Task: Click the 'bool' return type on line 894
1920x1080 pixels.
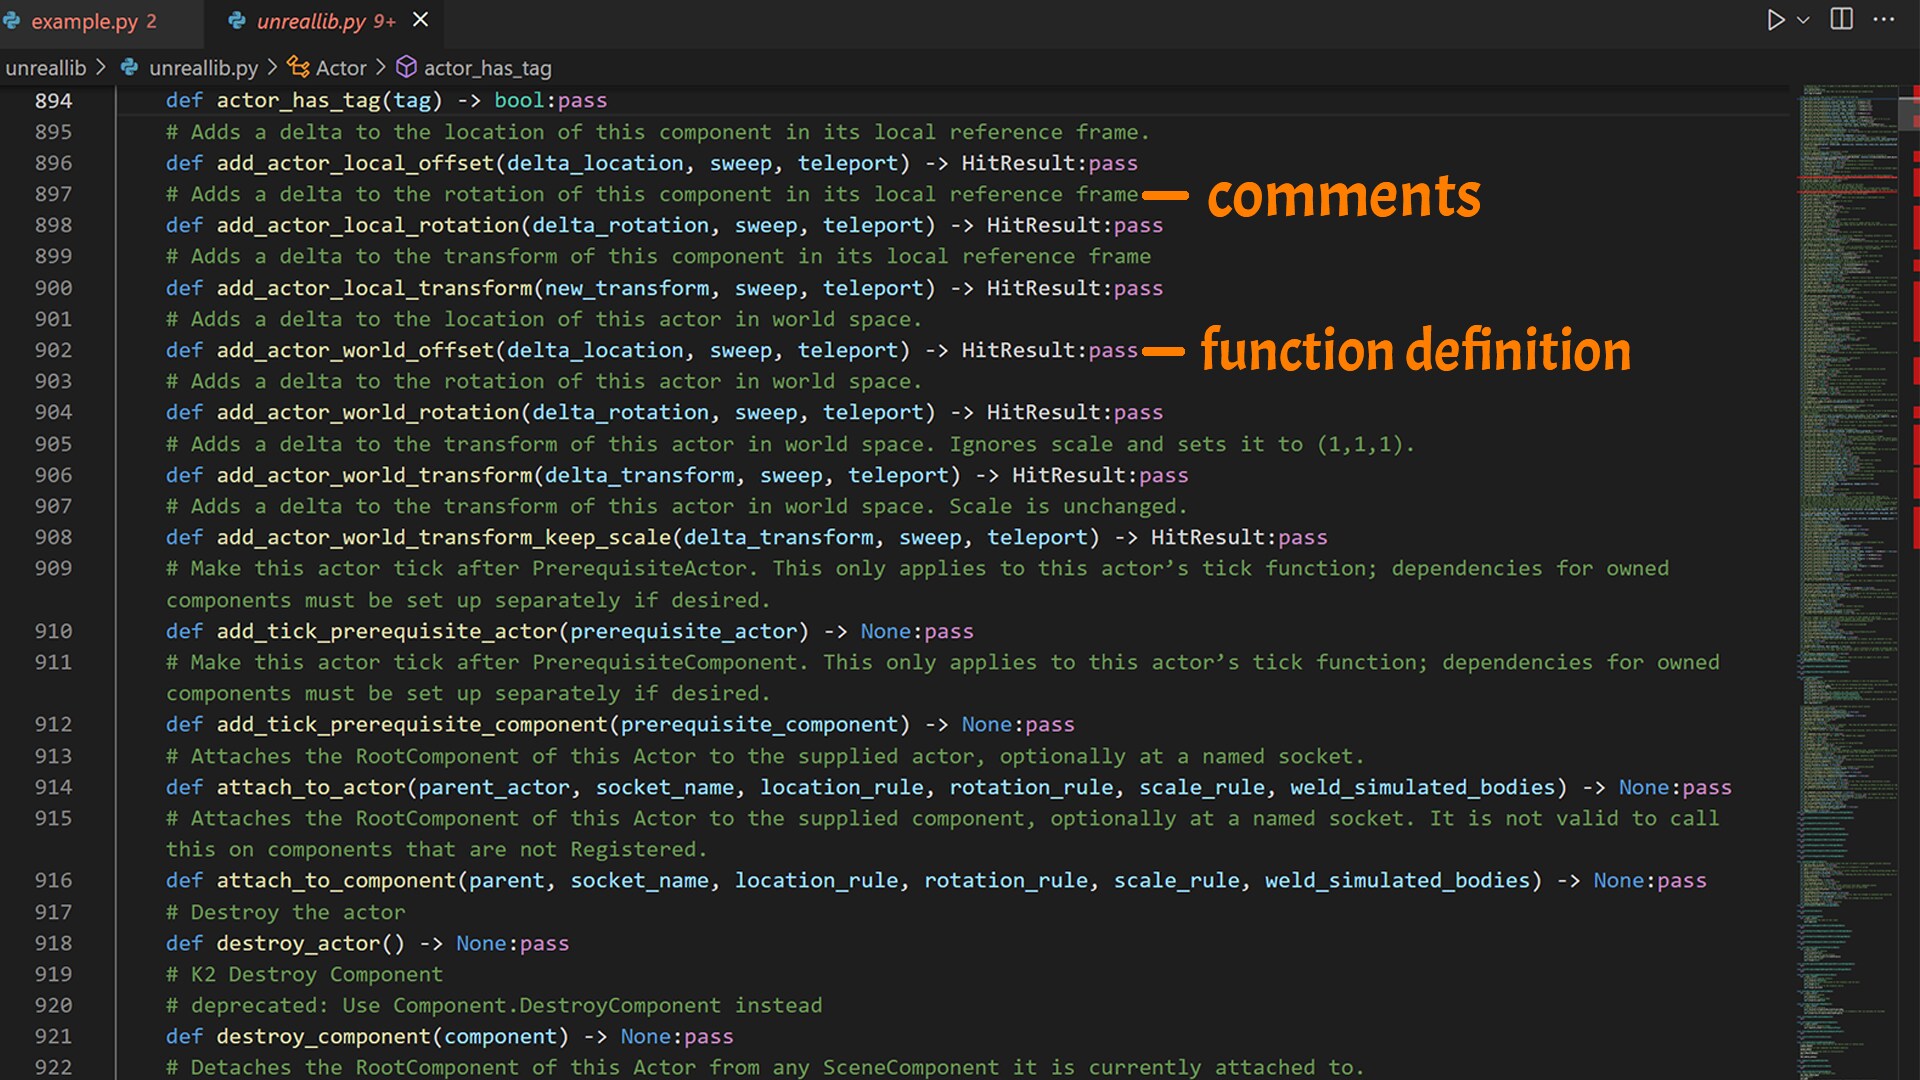Action: pyautogui.click(x=519, y=100)
